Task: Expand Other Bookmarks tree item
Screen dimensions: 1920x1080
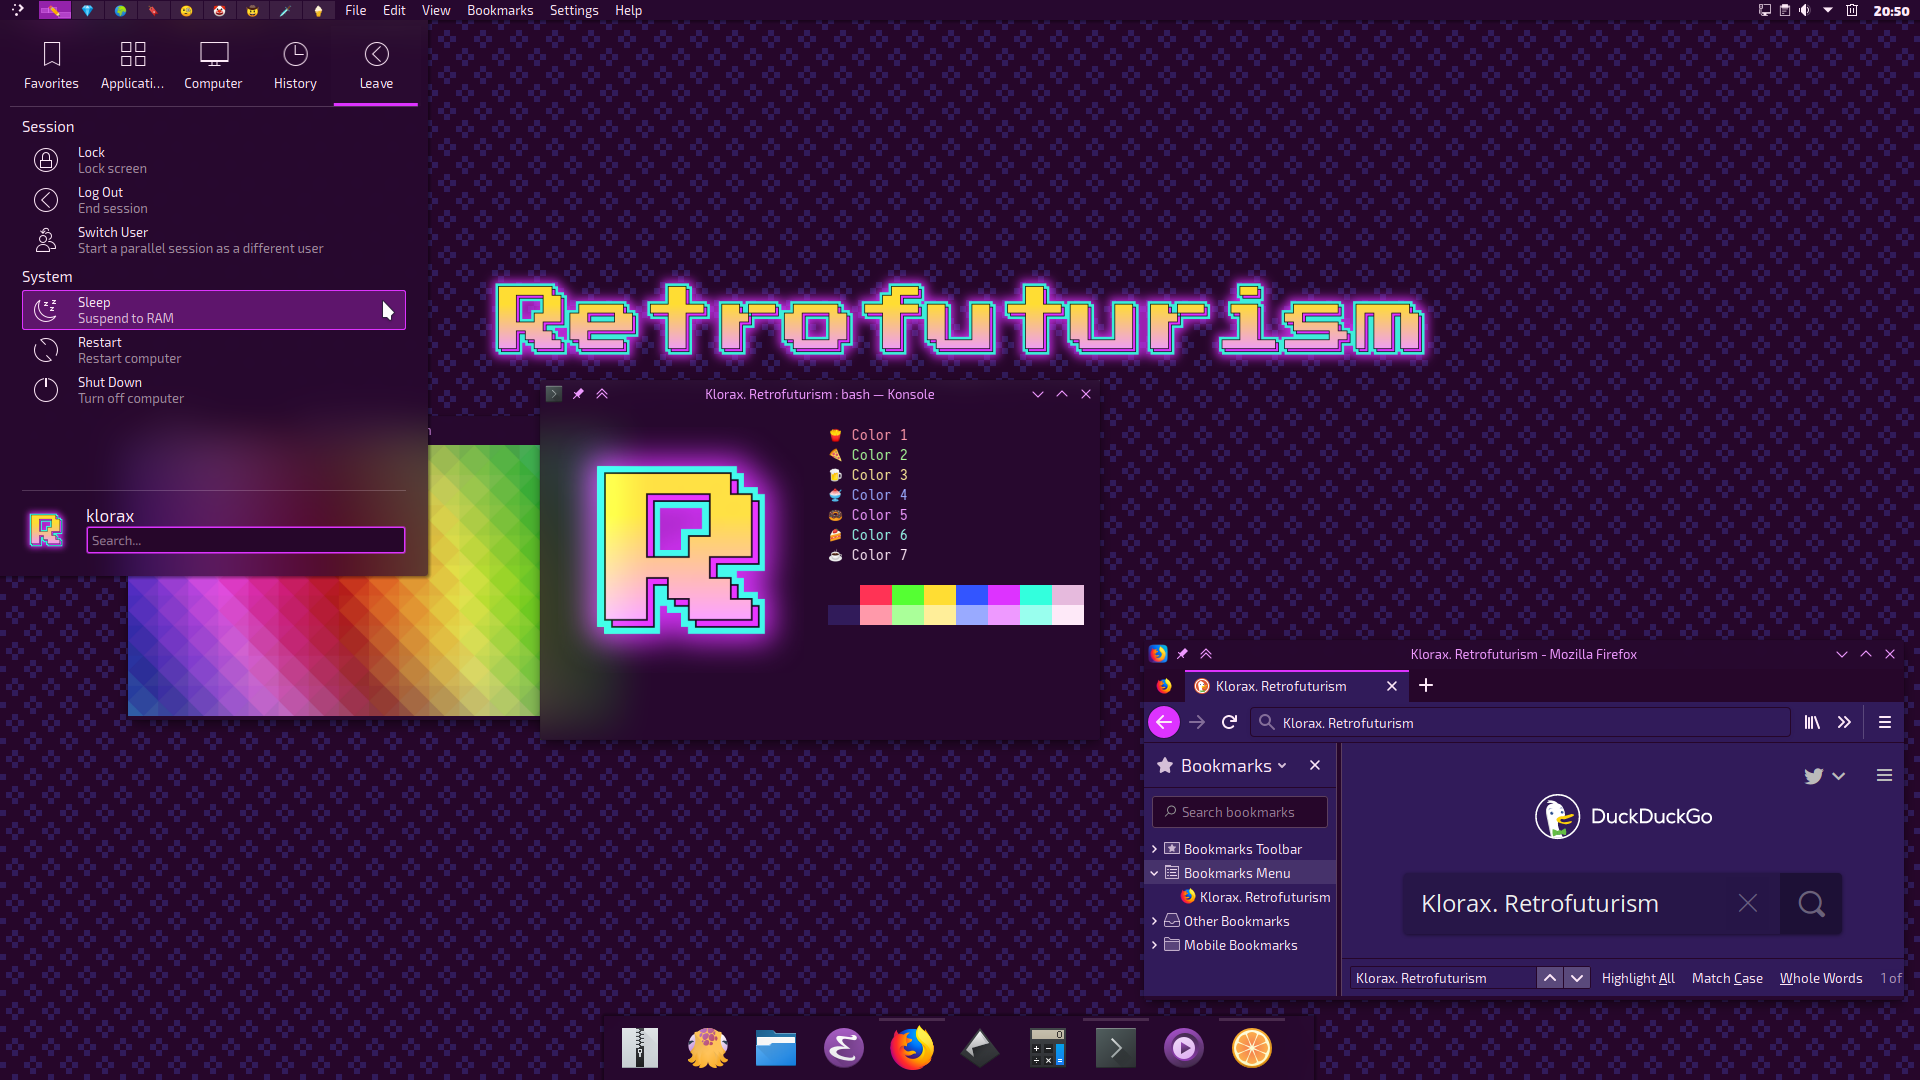Action: 1155,920
